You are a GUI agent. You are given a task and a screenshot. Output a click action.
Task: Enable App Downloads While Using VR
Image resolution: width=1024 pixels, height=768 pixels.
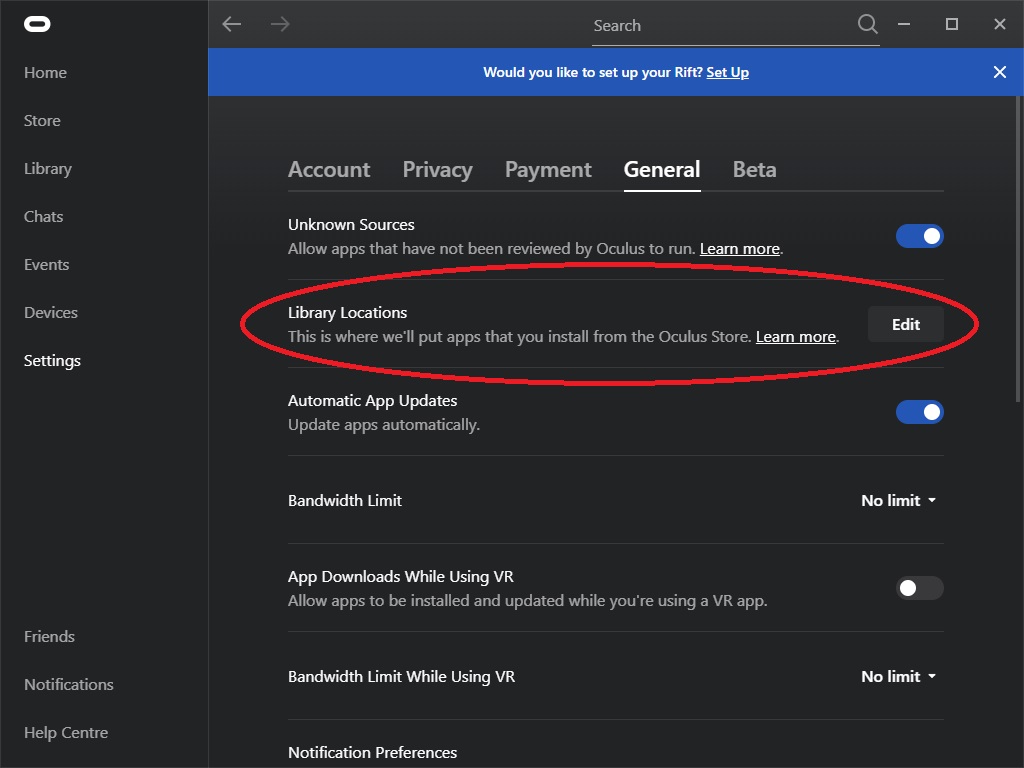click(920, 588)
